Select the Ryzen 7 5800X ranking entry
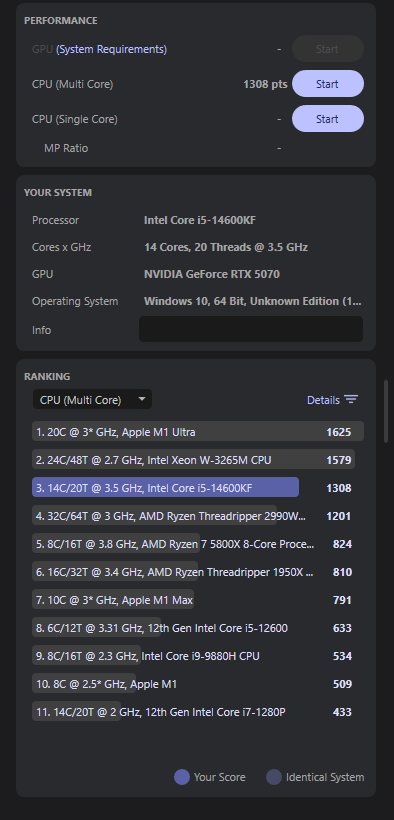394x820 pixels. click(x=198, y=544)
